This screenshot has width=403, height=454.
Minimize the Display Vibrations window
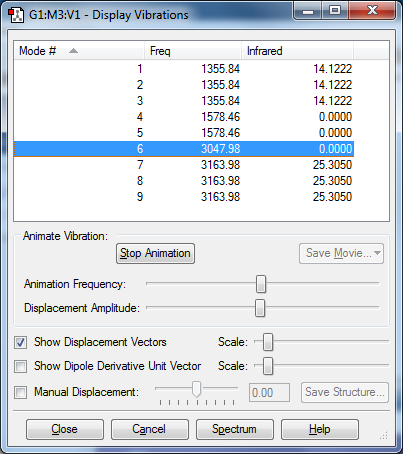[x=308, y=11]
